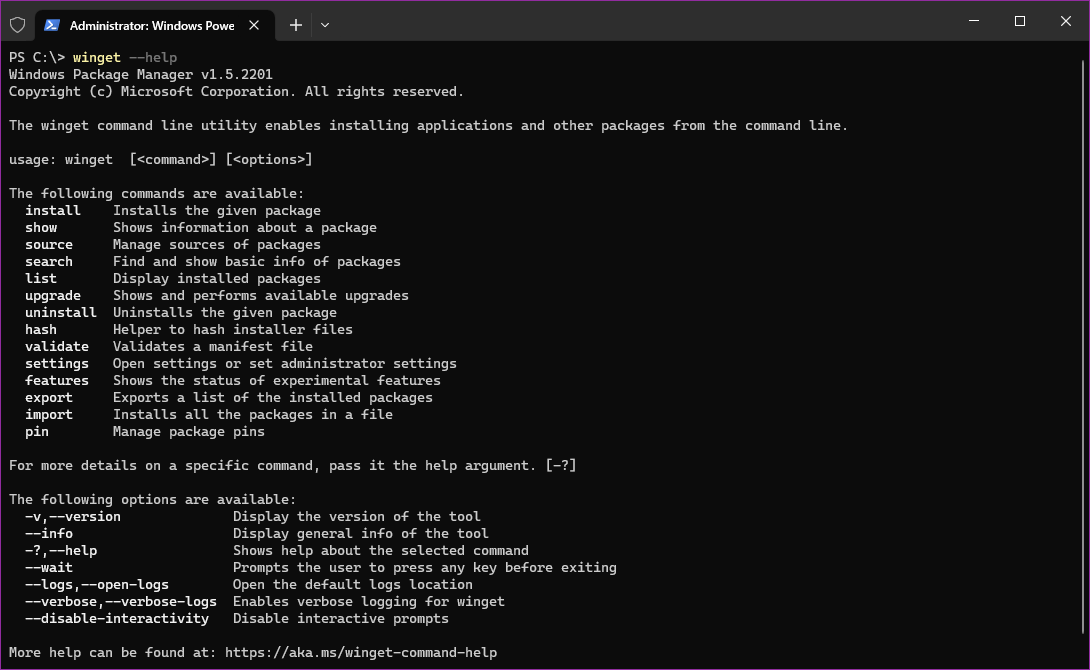The image size is (1090, 670).
Task: Click 'Disable interactive prompts' description
Action: click(341, 619)
